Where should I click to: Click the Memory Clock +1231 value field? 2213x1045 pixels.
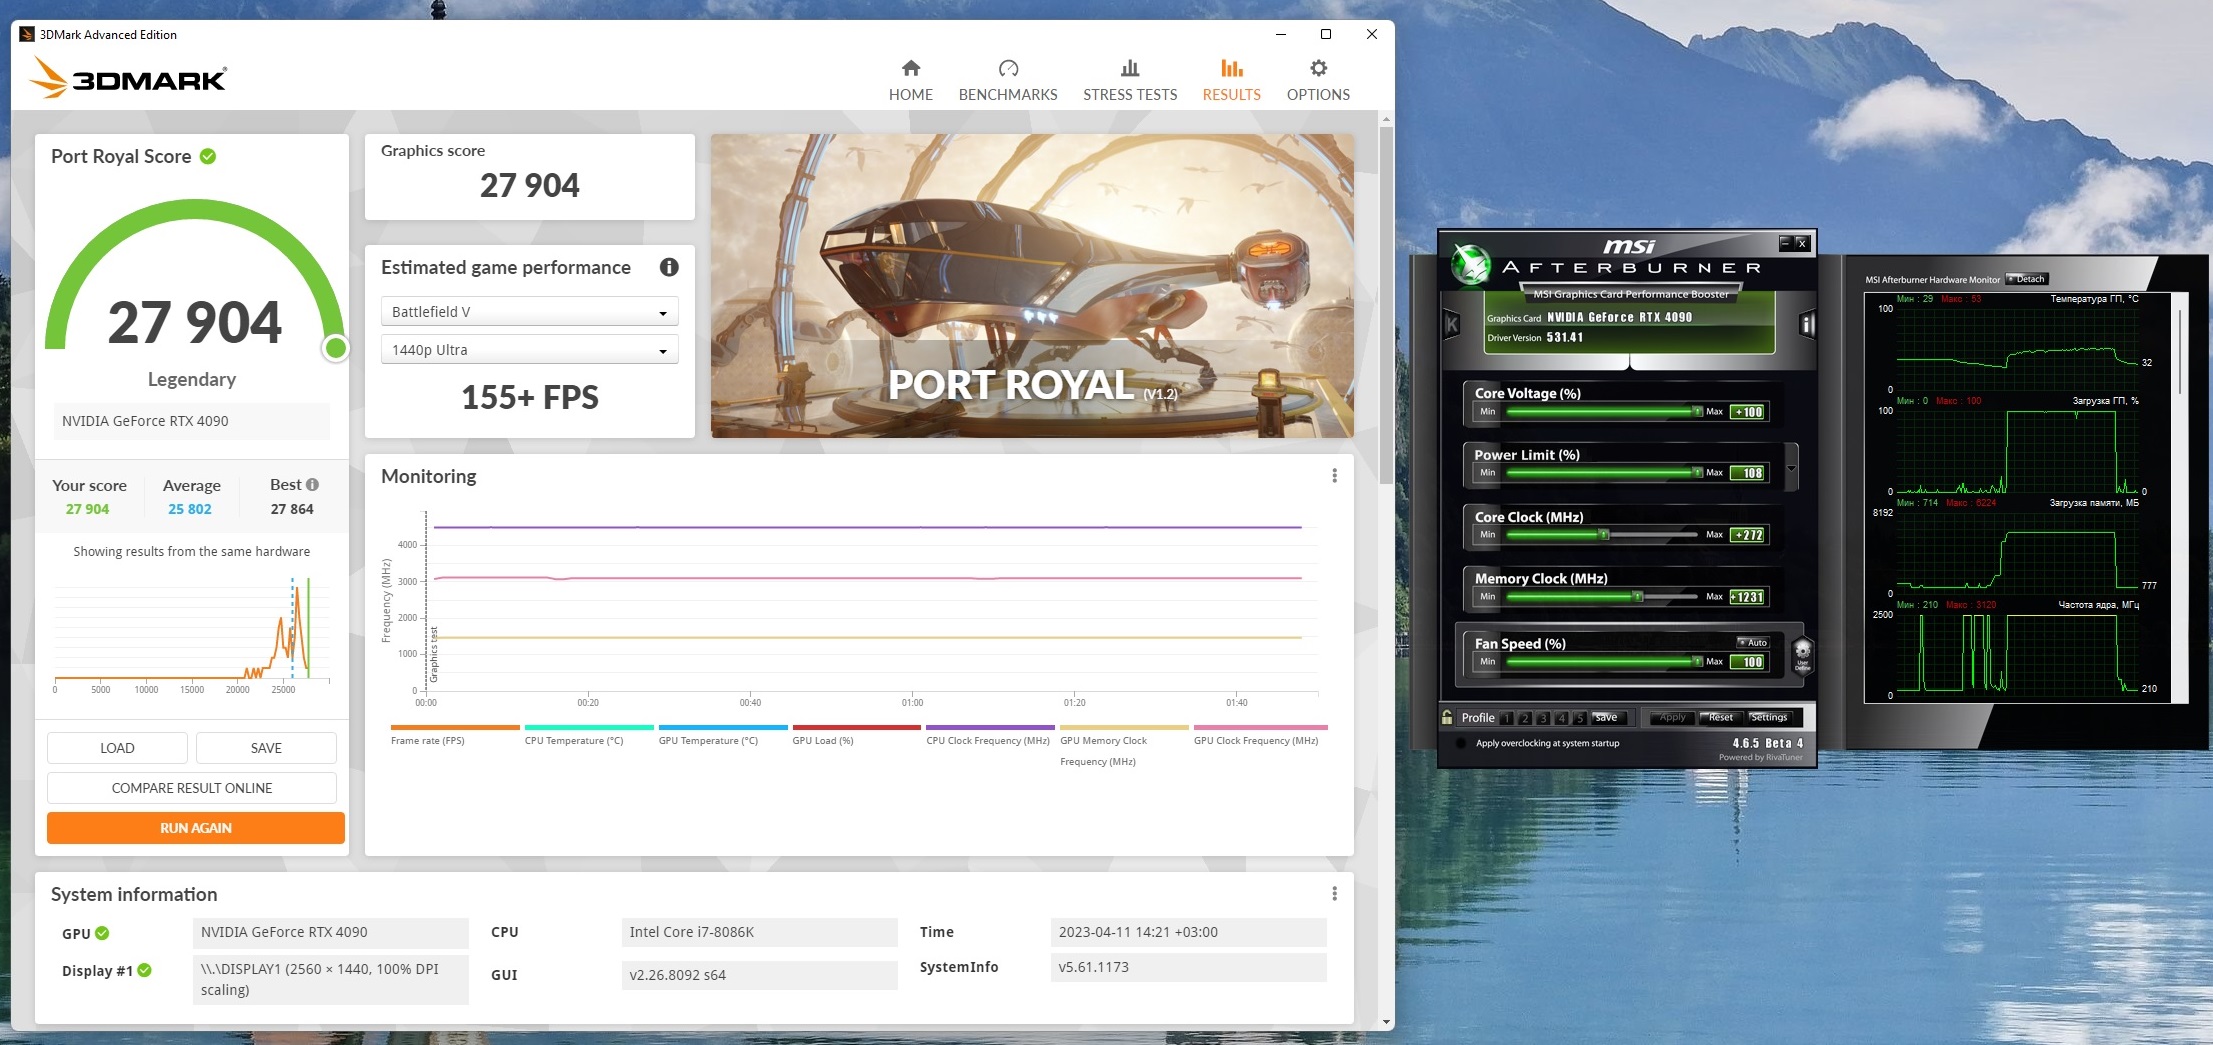(x=1749, y=597)
